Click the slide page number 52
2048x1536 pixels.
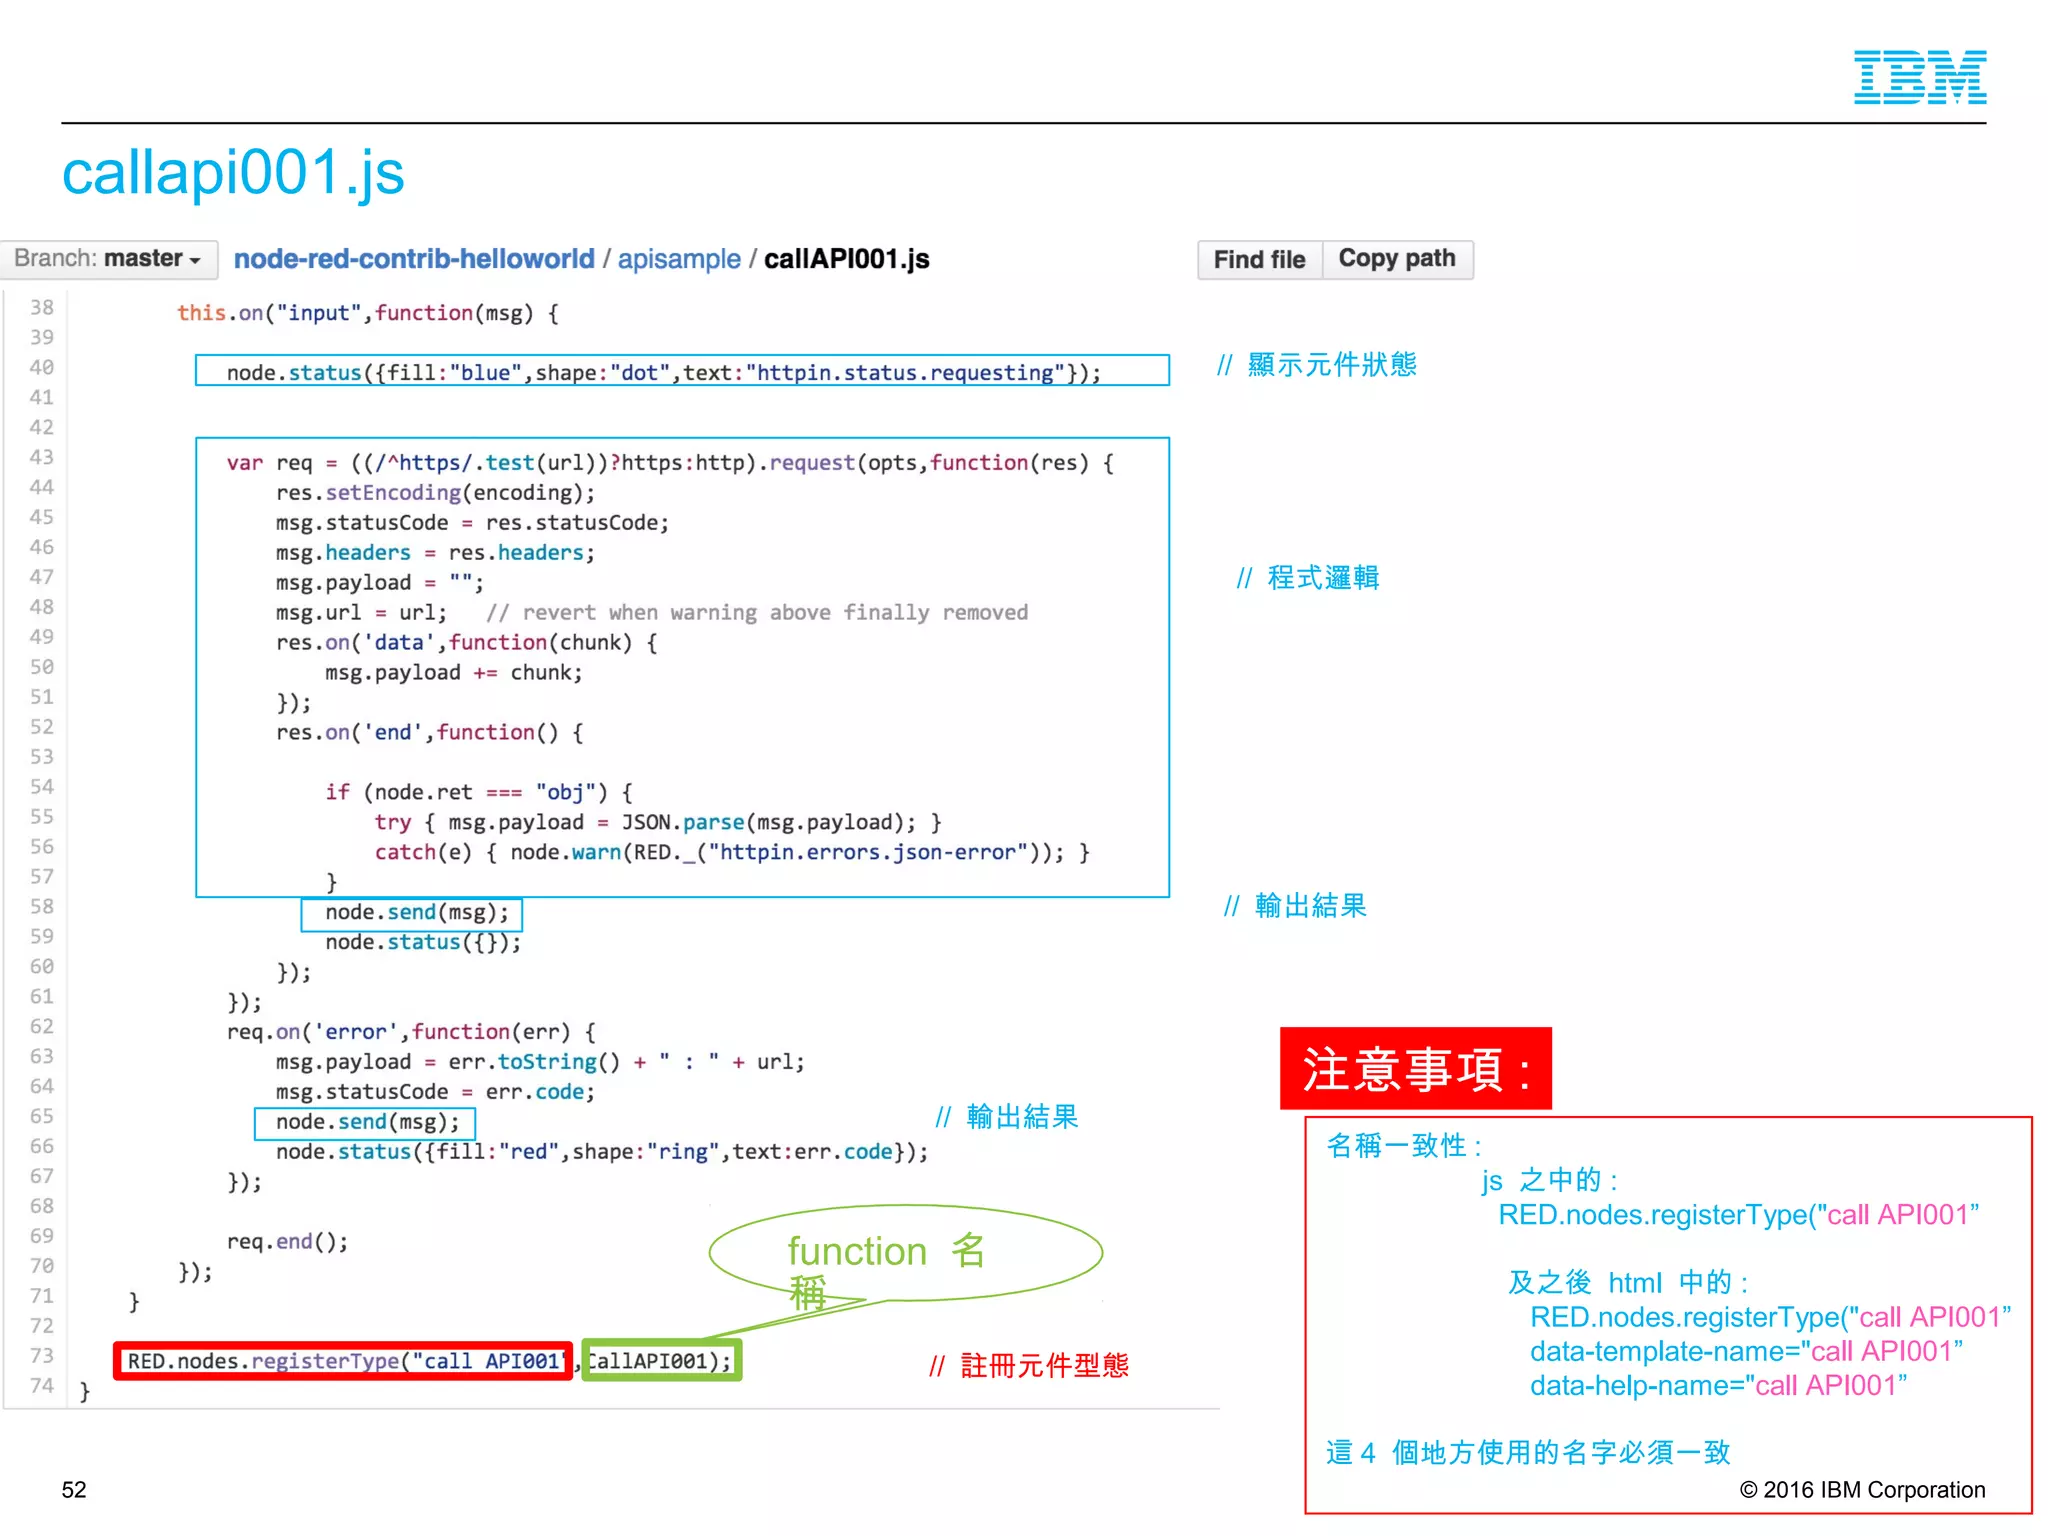click(x=74, y=1490)
